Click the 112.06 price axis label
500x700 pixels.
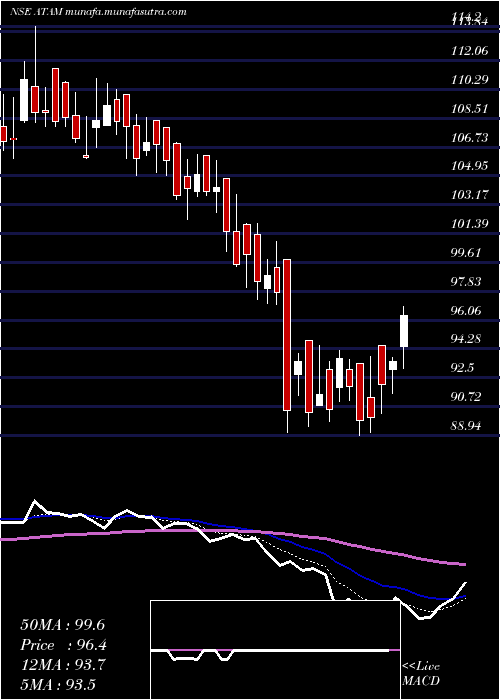[470, 52]
